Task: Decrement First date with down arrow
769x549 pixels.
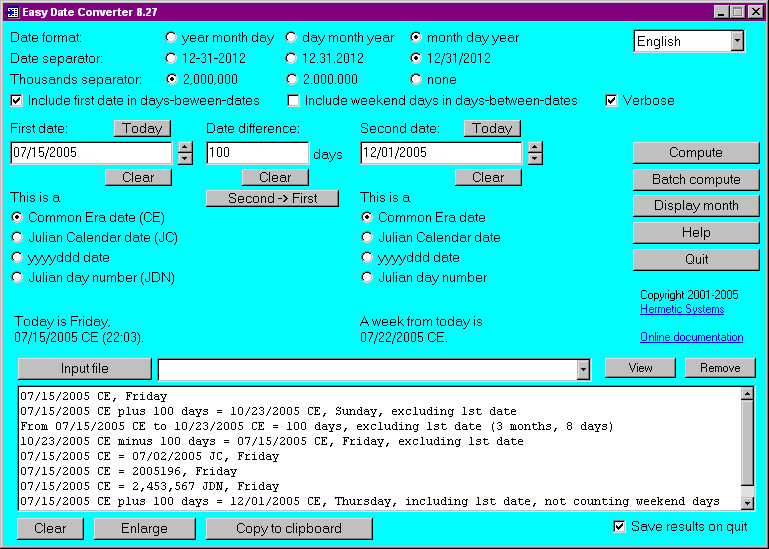Action: coord(185,158)
